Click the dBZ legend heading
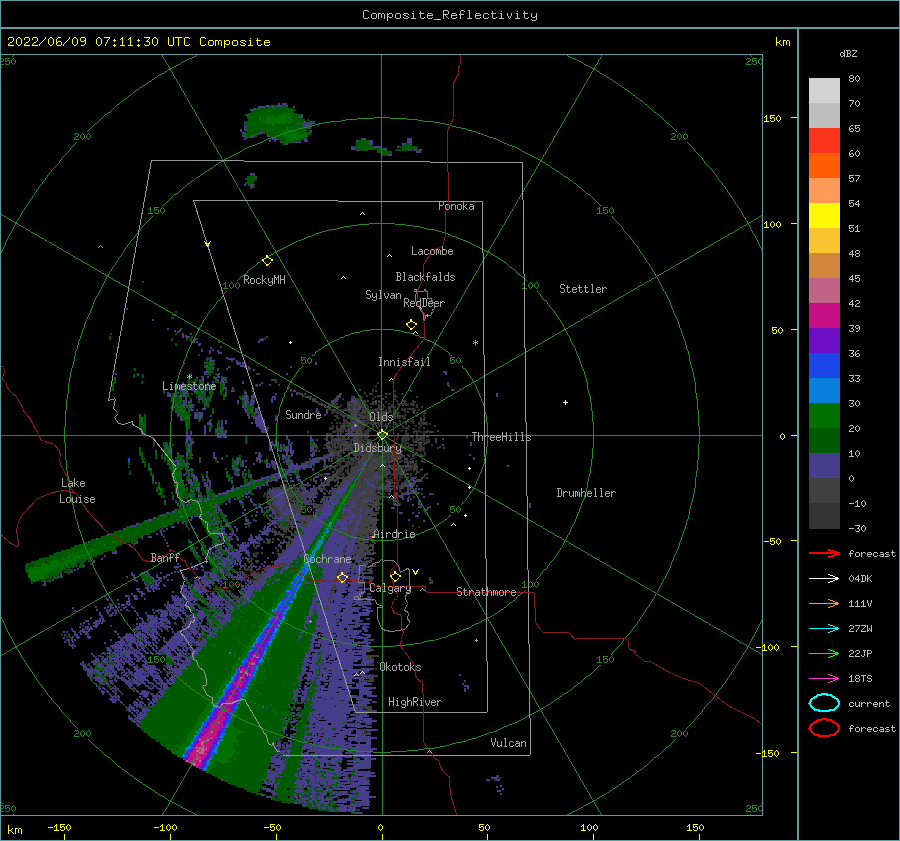 [848, 54]
